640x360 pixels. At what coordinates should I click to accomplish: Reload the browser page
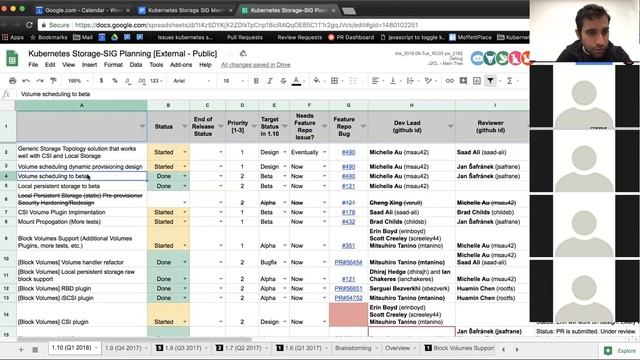[x=29, y=25]
